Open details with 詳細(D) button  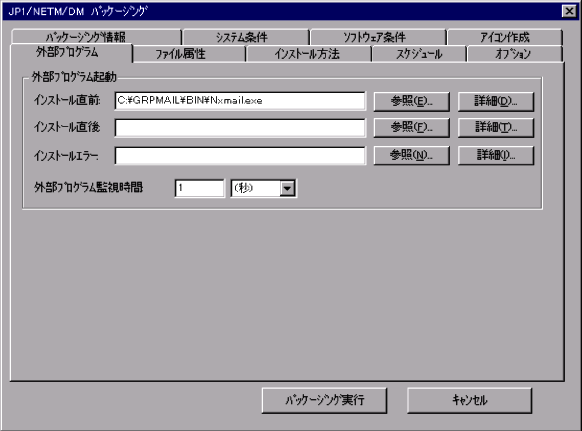[496, 101]
